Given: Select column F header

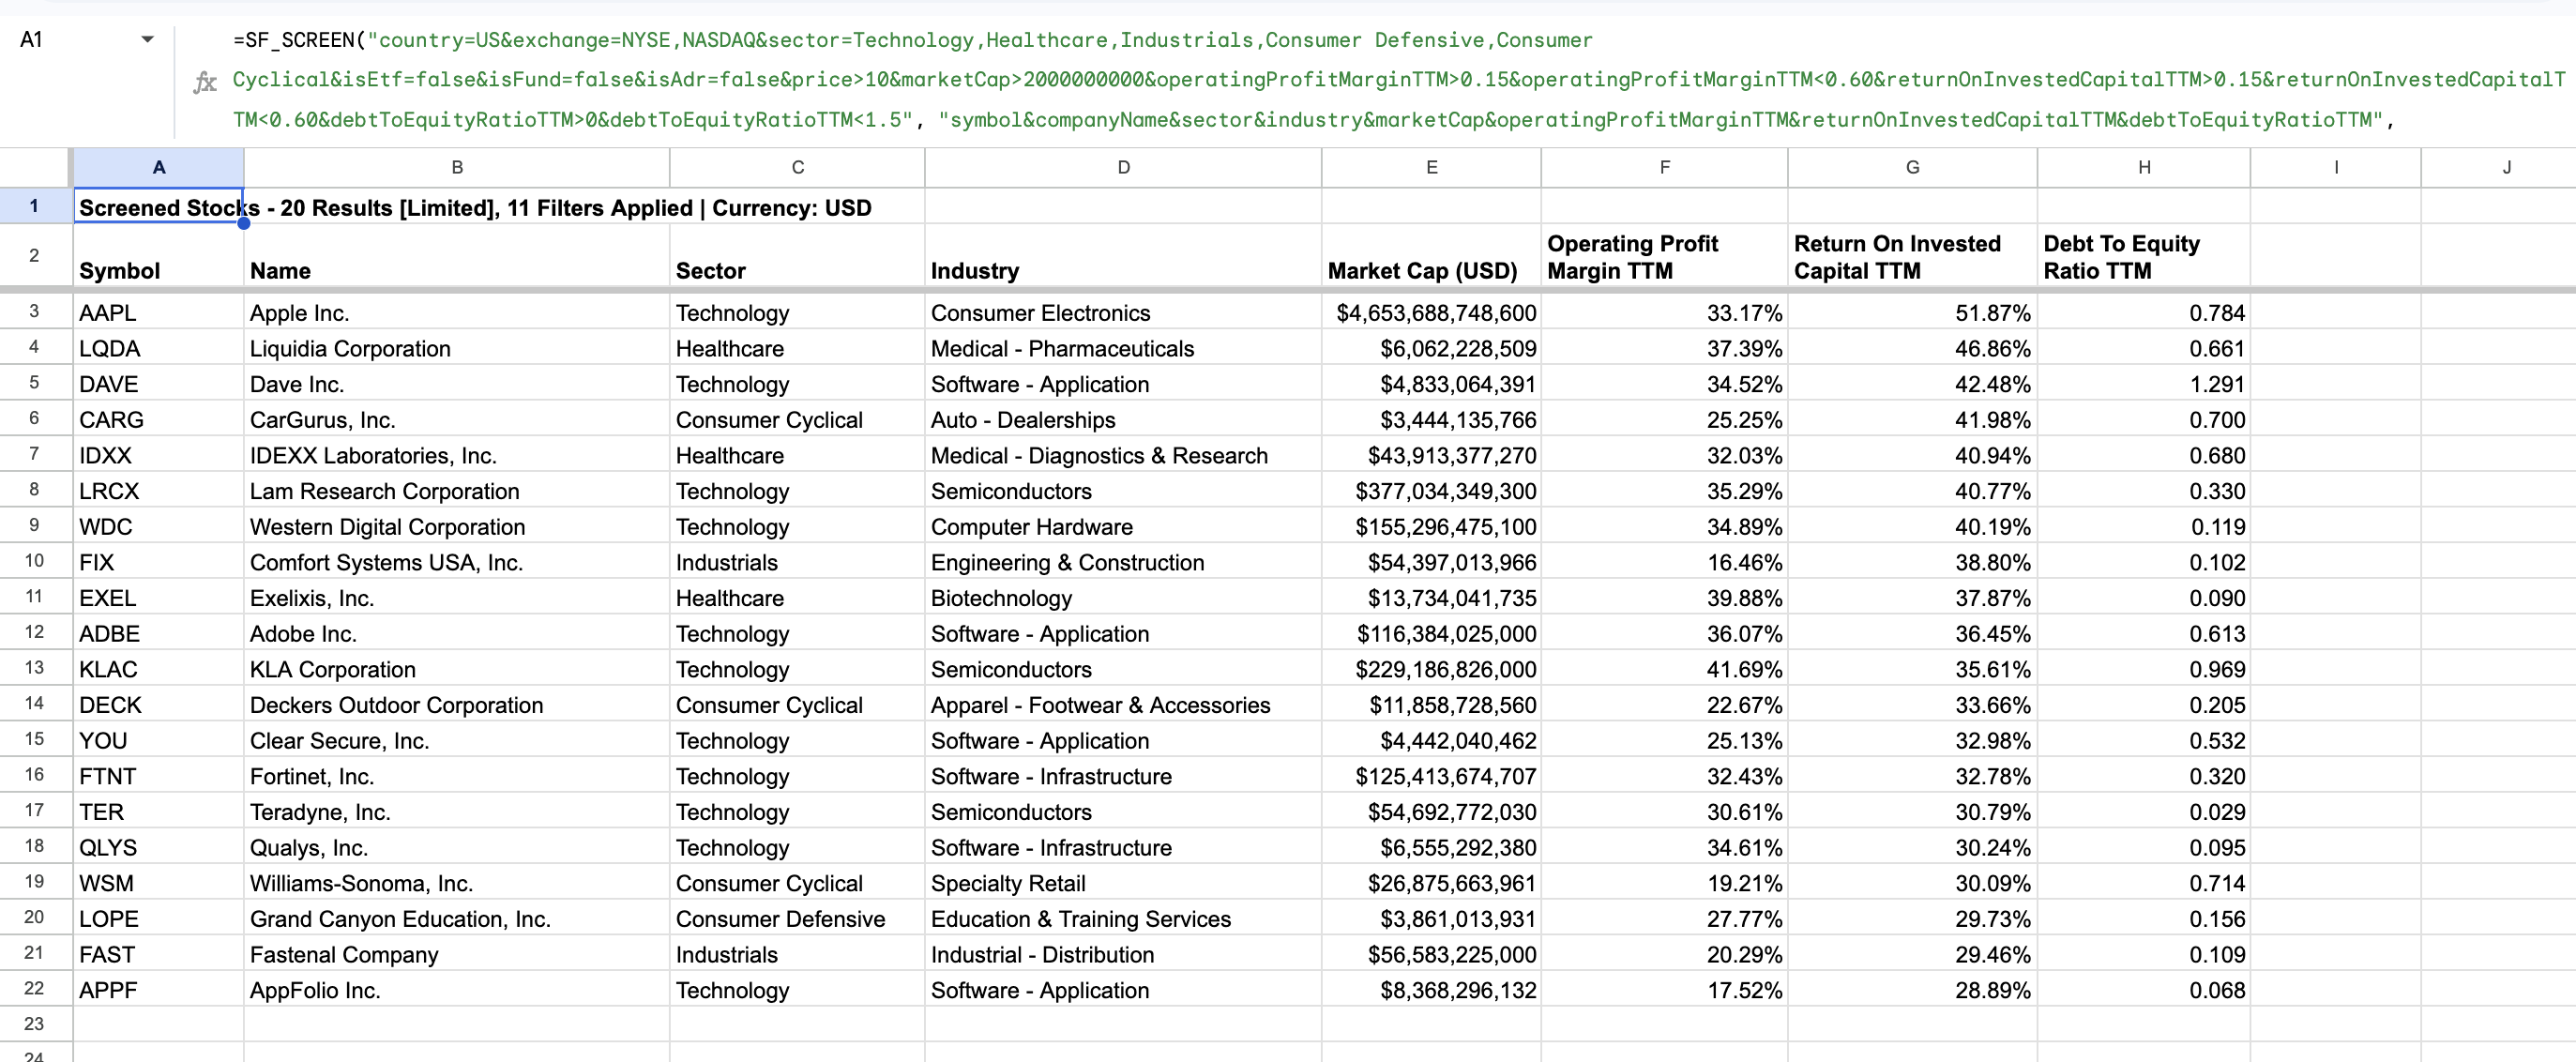Looking at the screenshot, I should pos(1664,168).
